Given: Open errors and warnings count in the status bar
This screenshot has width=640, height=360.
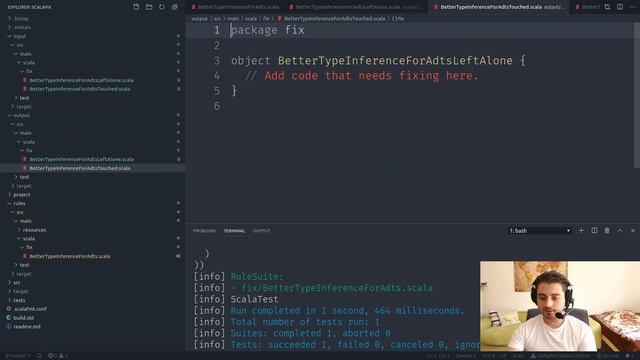Looking at the screenshot, I should 58,356.
